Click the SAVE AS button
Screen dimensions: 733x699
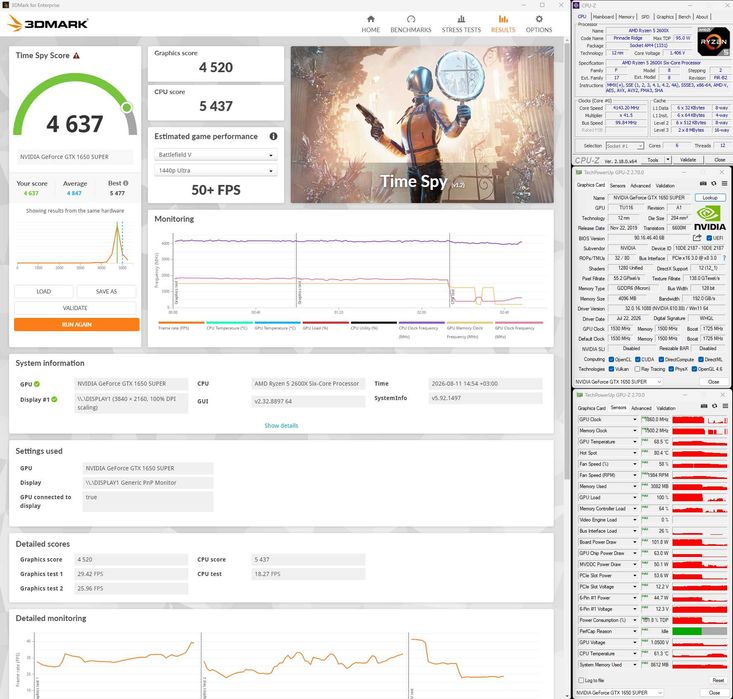[106, 291]
